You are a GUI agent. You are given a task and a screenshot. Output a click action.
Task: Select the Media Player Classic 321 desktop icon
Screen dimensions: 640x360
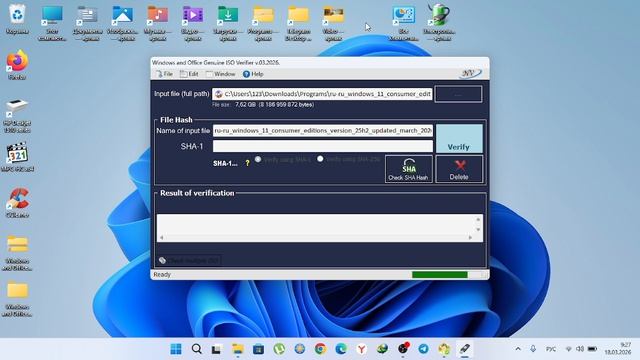click(17, 157)
